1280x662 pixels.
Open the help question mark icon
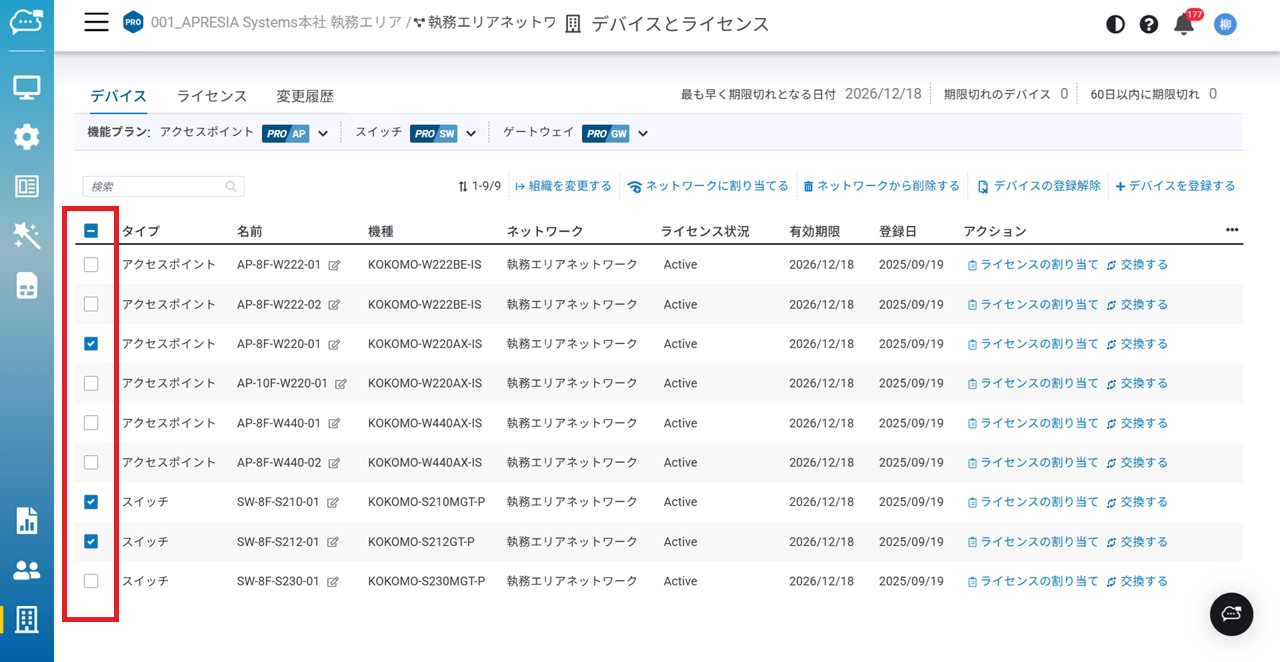coord(1149,25)
